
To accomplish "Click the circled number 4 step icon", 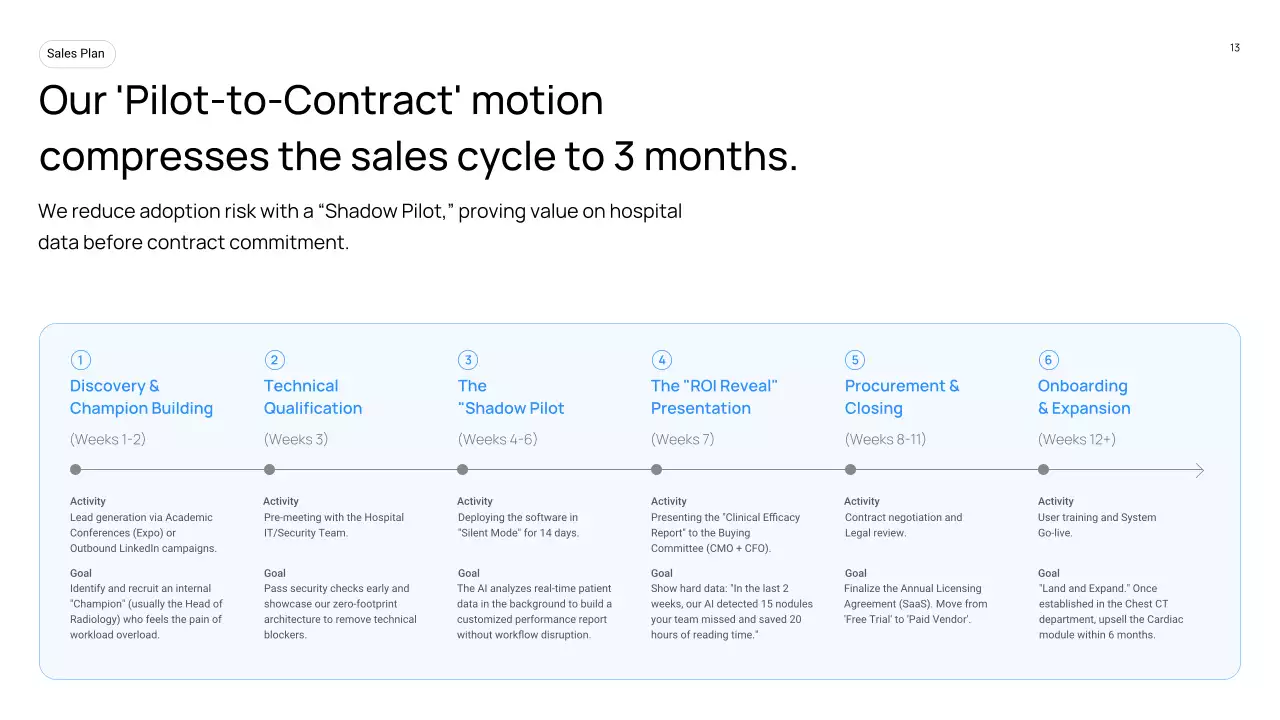I will [661, 360].
